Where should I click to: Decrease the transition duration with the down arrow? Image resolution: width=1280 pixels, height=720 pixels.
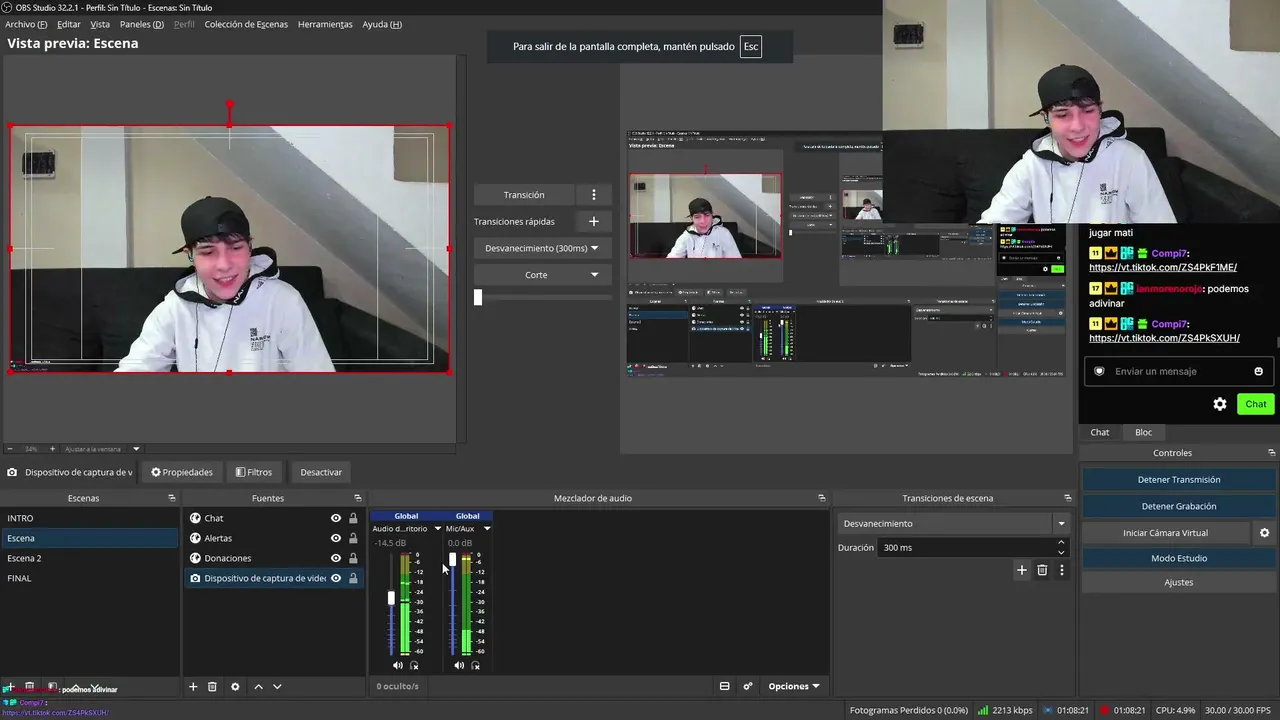pos(1061,552)
